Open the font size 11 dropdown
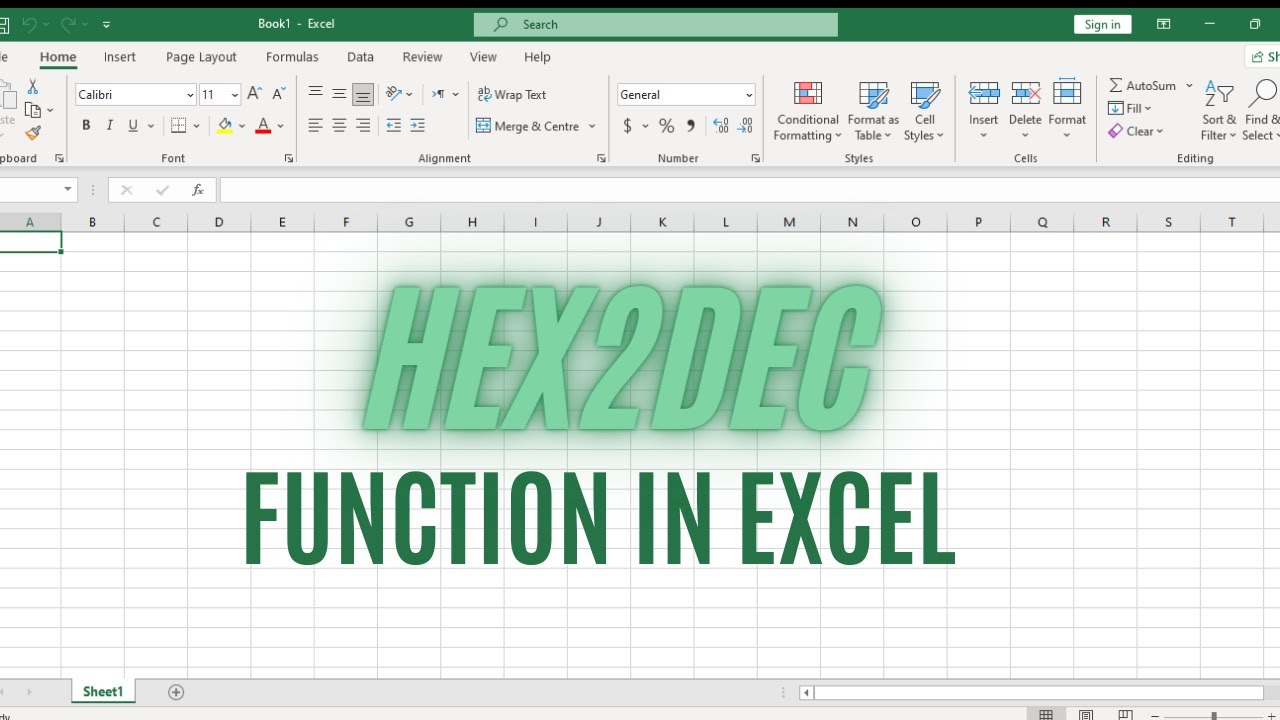The height and width of the screenshot is (720, 1280). pyautogui.click(x=235, y=95)
